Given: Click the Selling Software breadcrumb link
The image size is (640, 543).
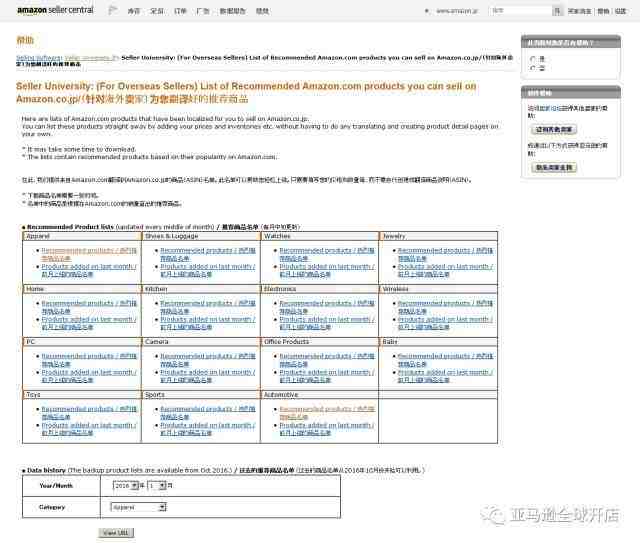Looking at the screenshot, I should click(39, 58).
